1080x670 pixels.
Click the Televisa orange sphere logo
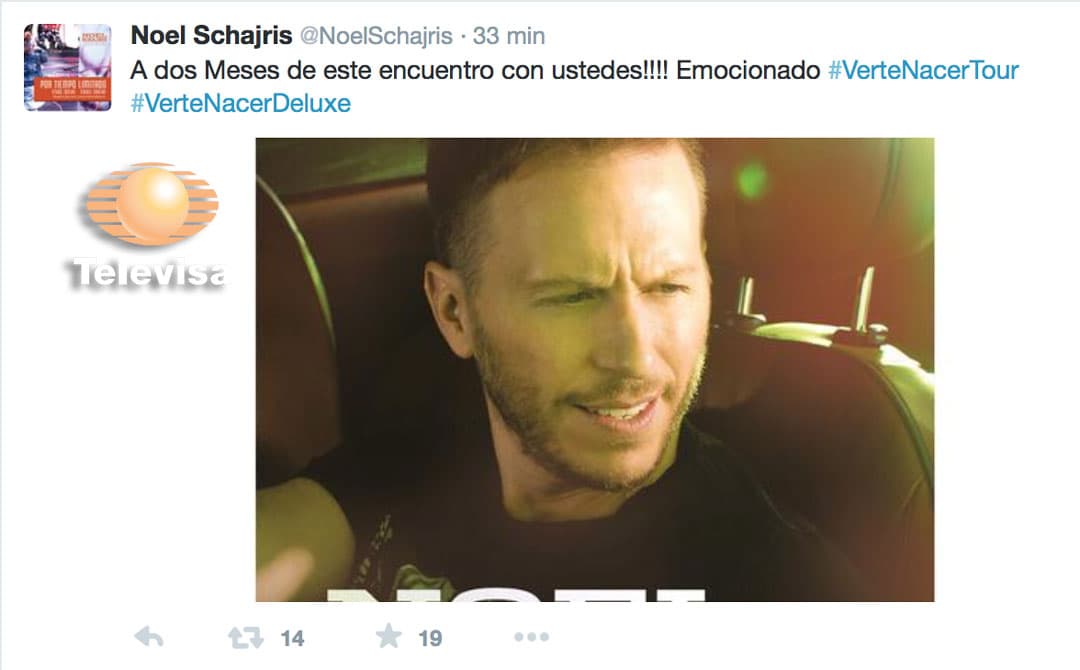(152, 204)
